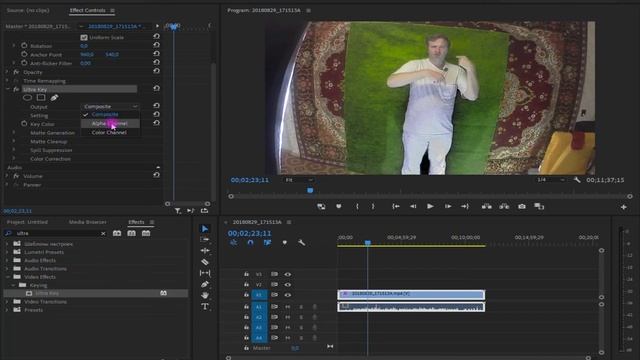Play the sequence in Program monitor
The image size is (640, 360).
pos(430,207)
